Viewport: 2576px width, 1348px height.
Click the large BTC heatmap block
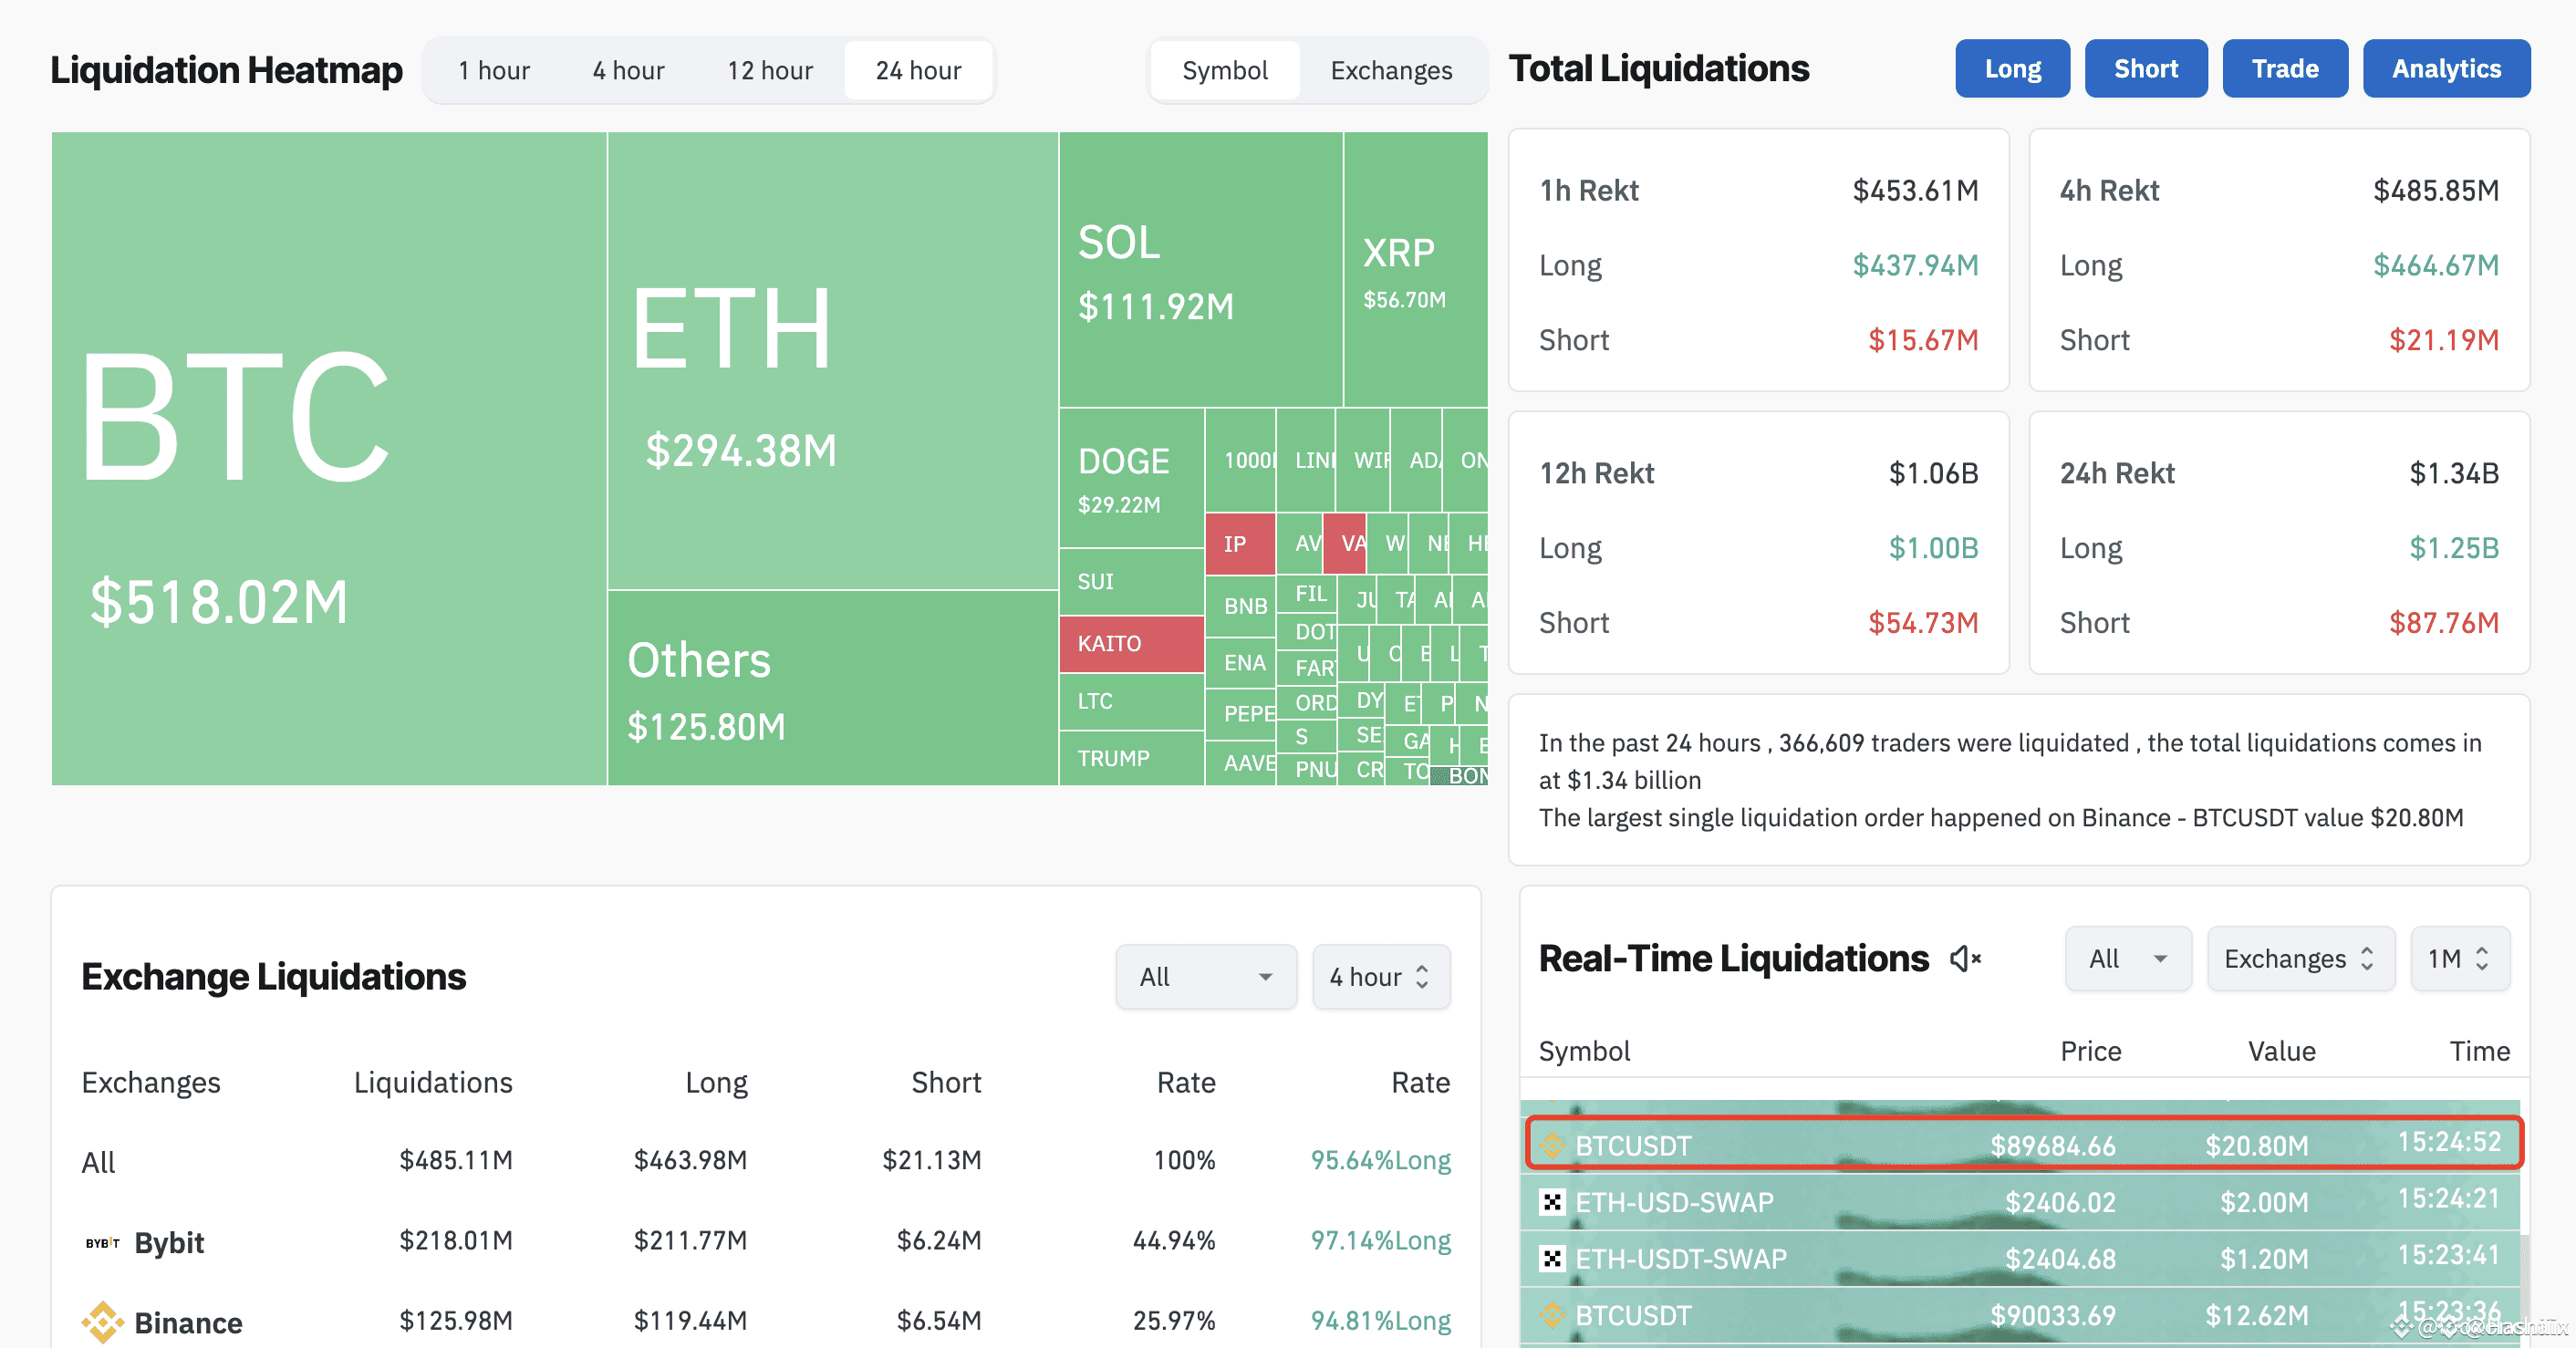329,458
